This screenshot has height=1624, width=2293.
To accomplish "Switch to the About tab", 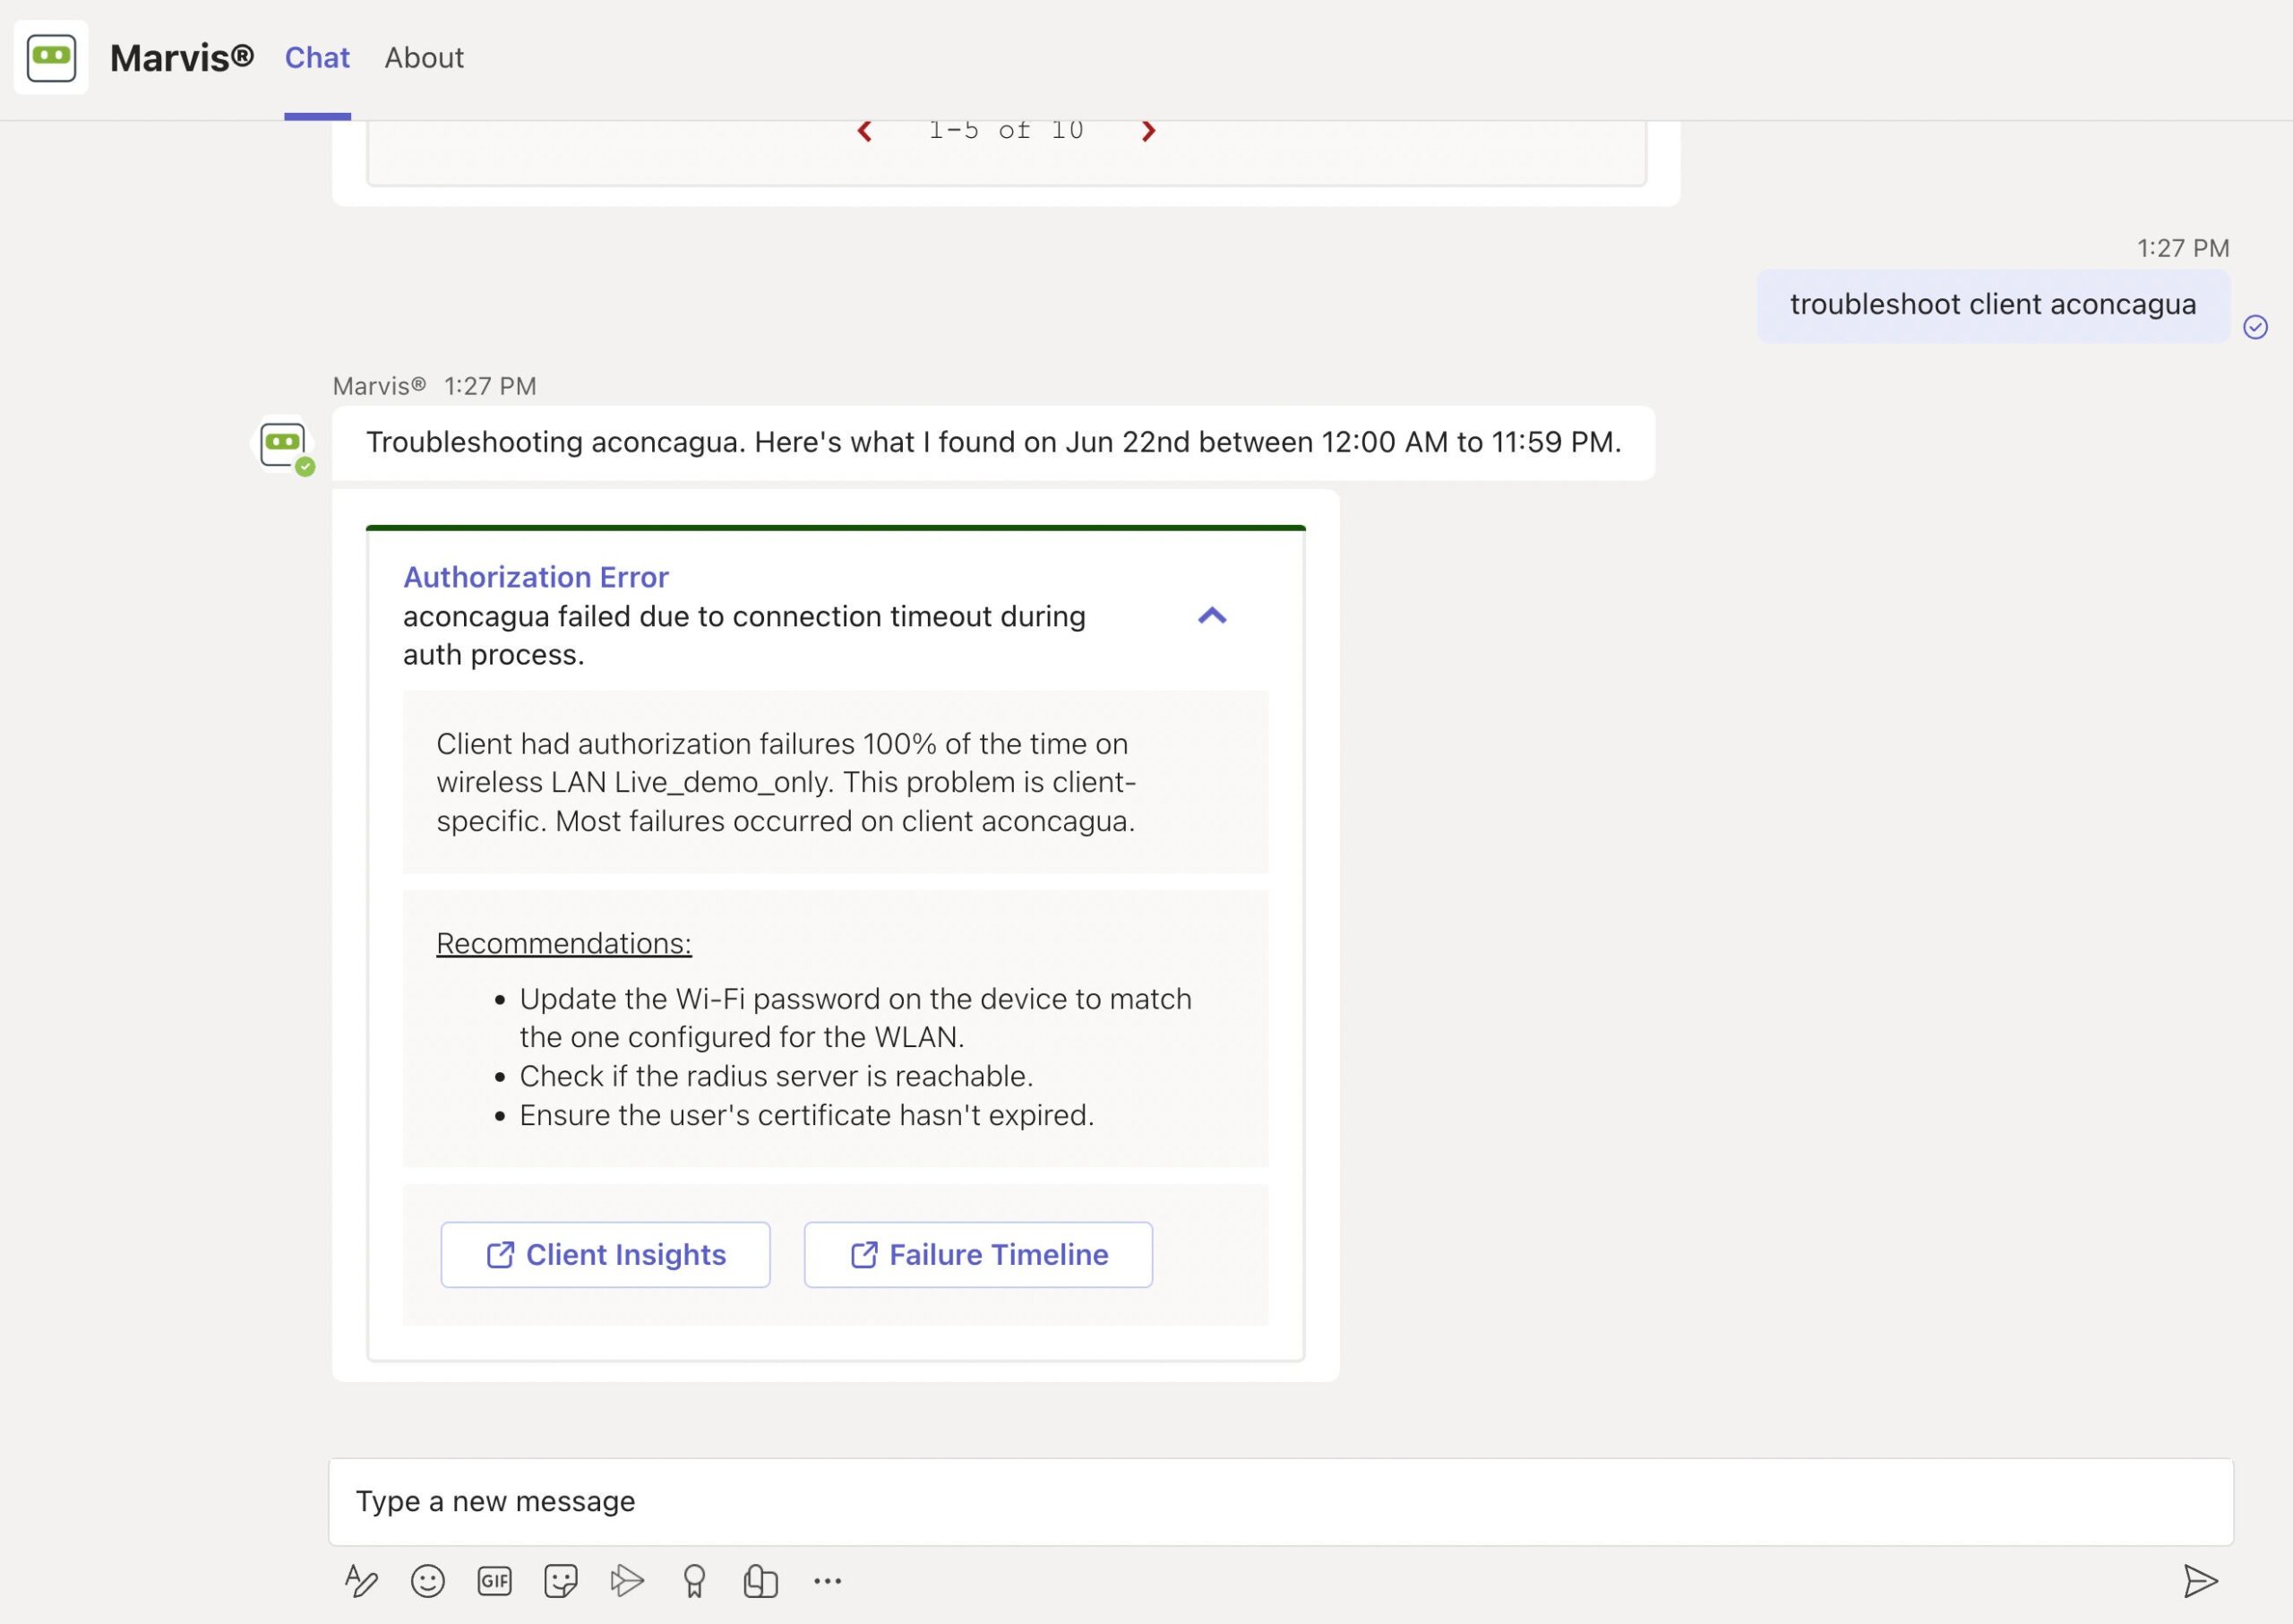I will (x=424, y=58).
